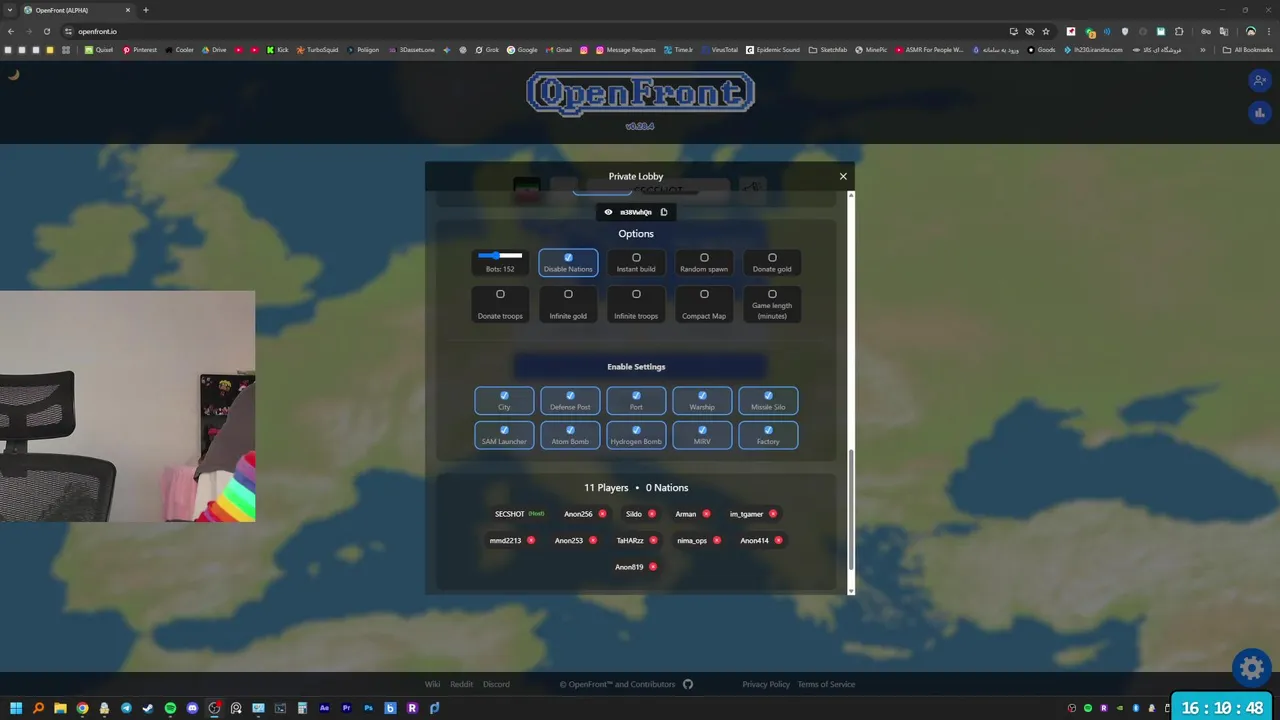
Task: Kick player Anon819 from lobby
Action: (x=653, y=567)
